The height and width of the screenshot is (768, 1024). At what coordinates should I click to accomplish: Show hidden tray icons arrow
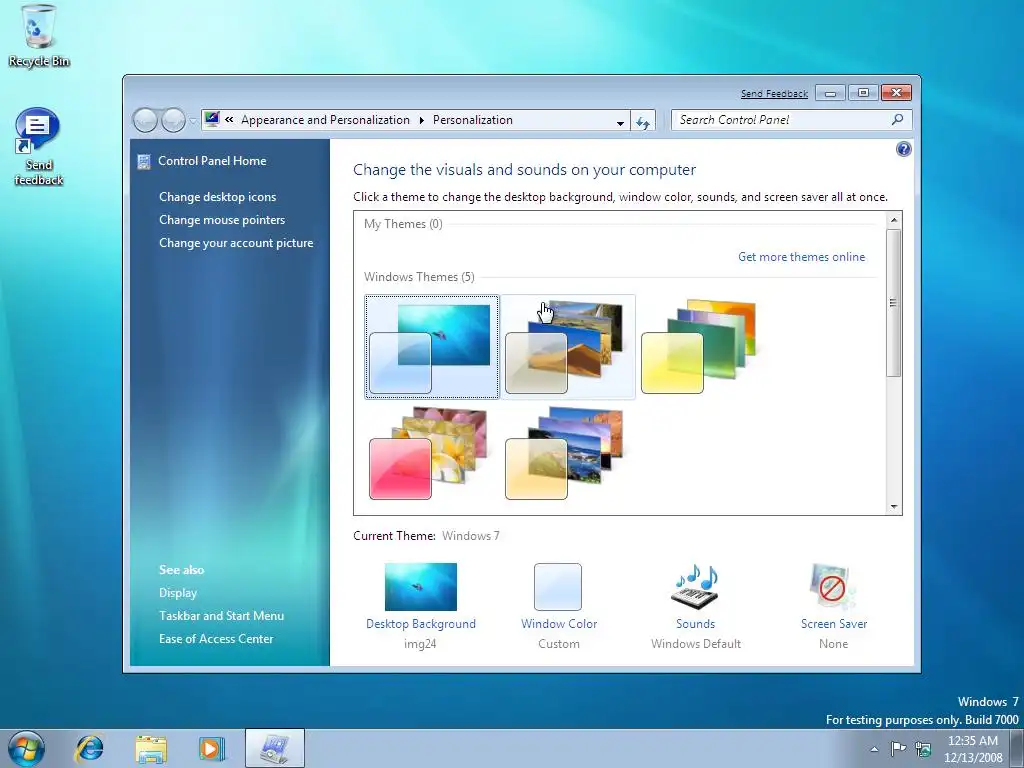[x=874, y=749]
